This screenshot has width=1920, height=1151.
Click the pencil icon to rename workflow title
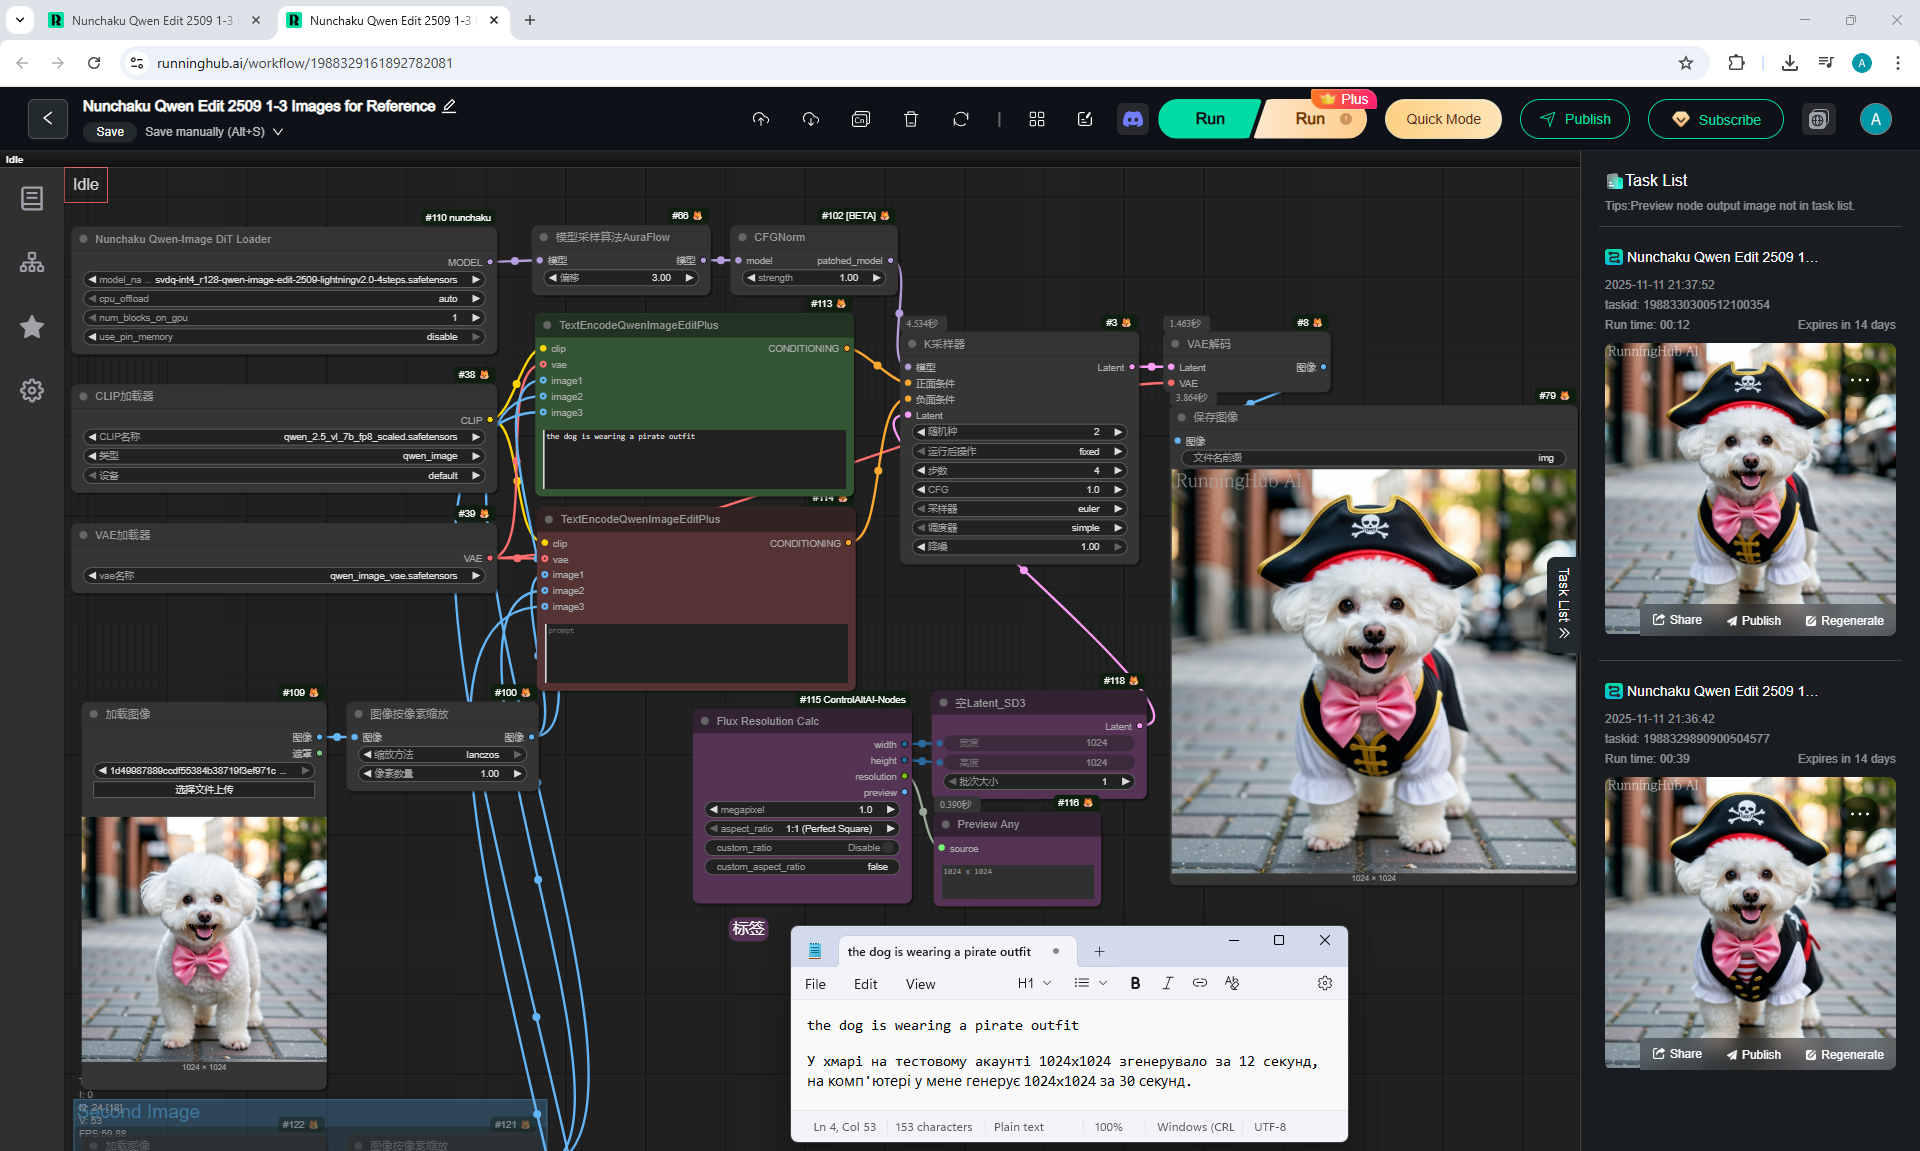(x=450, y=106)
